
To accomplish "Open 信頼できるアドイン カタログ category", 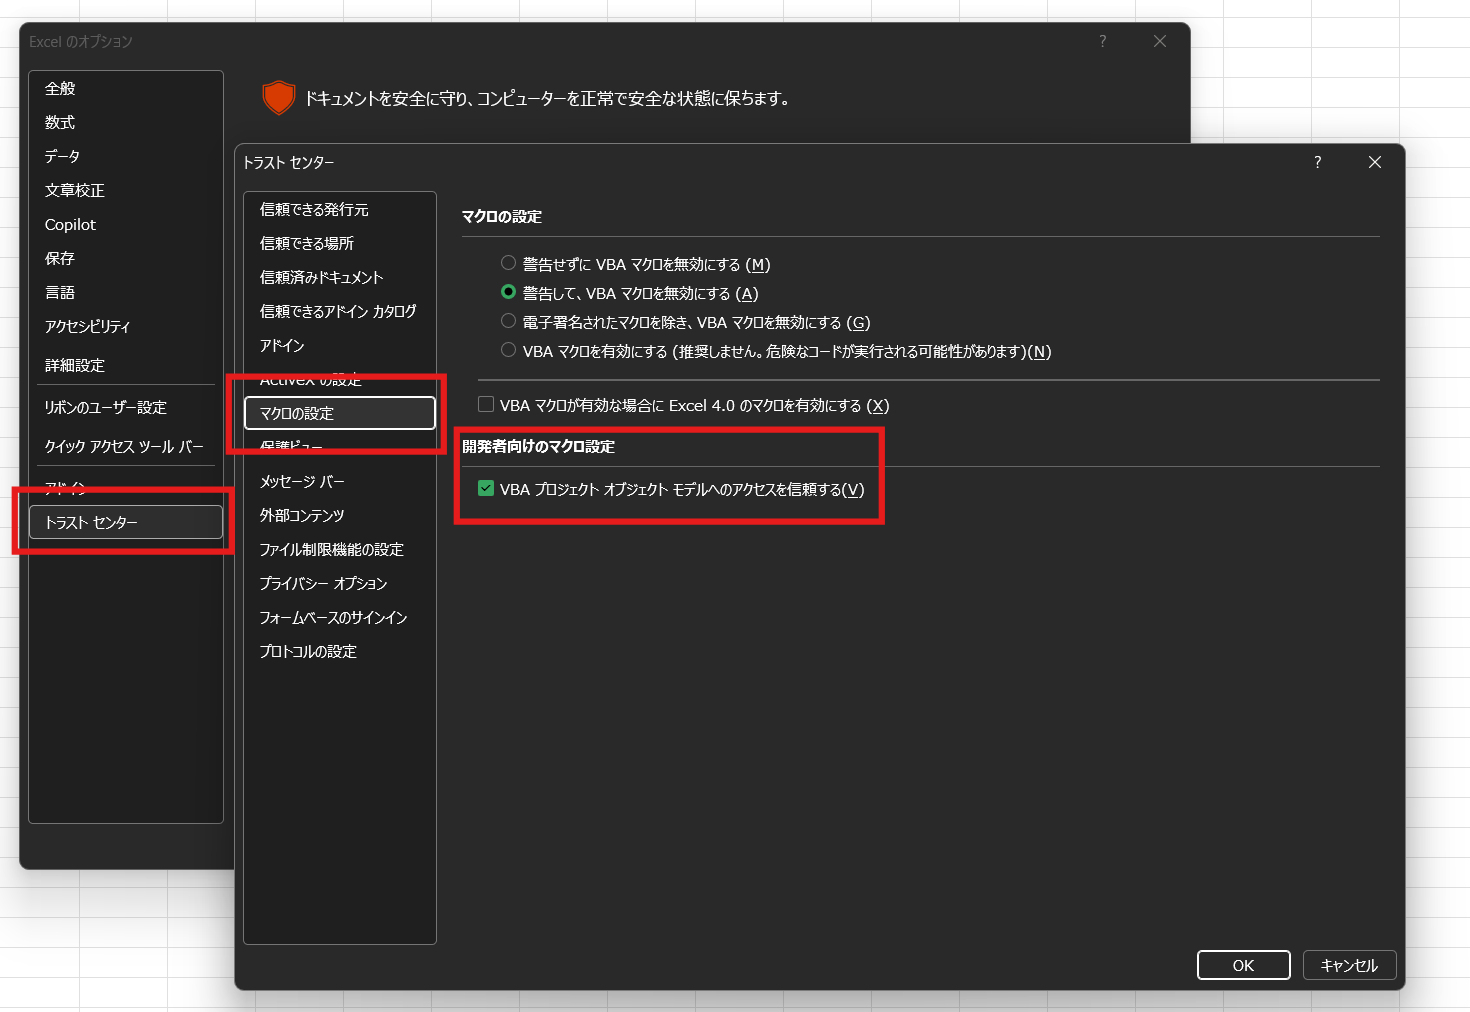I will (x=340, y=311).
